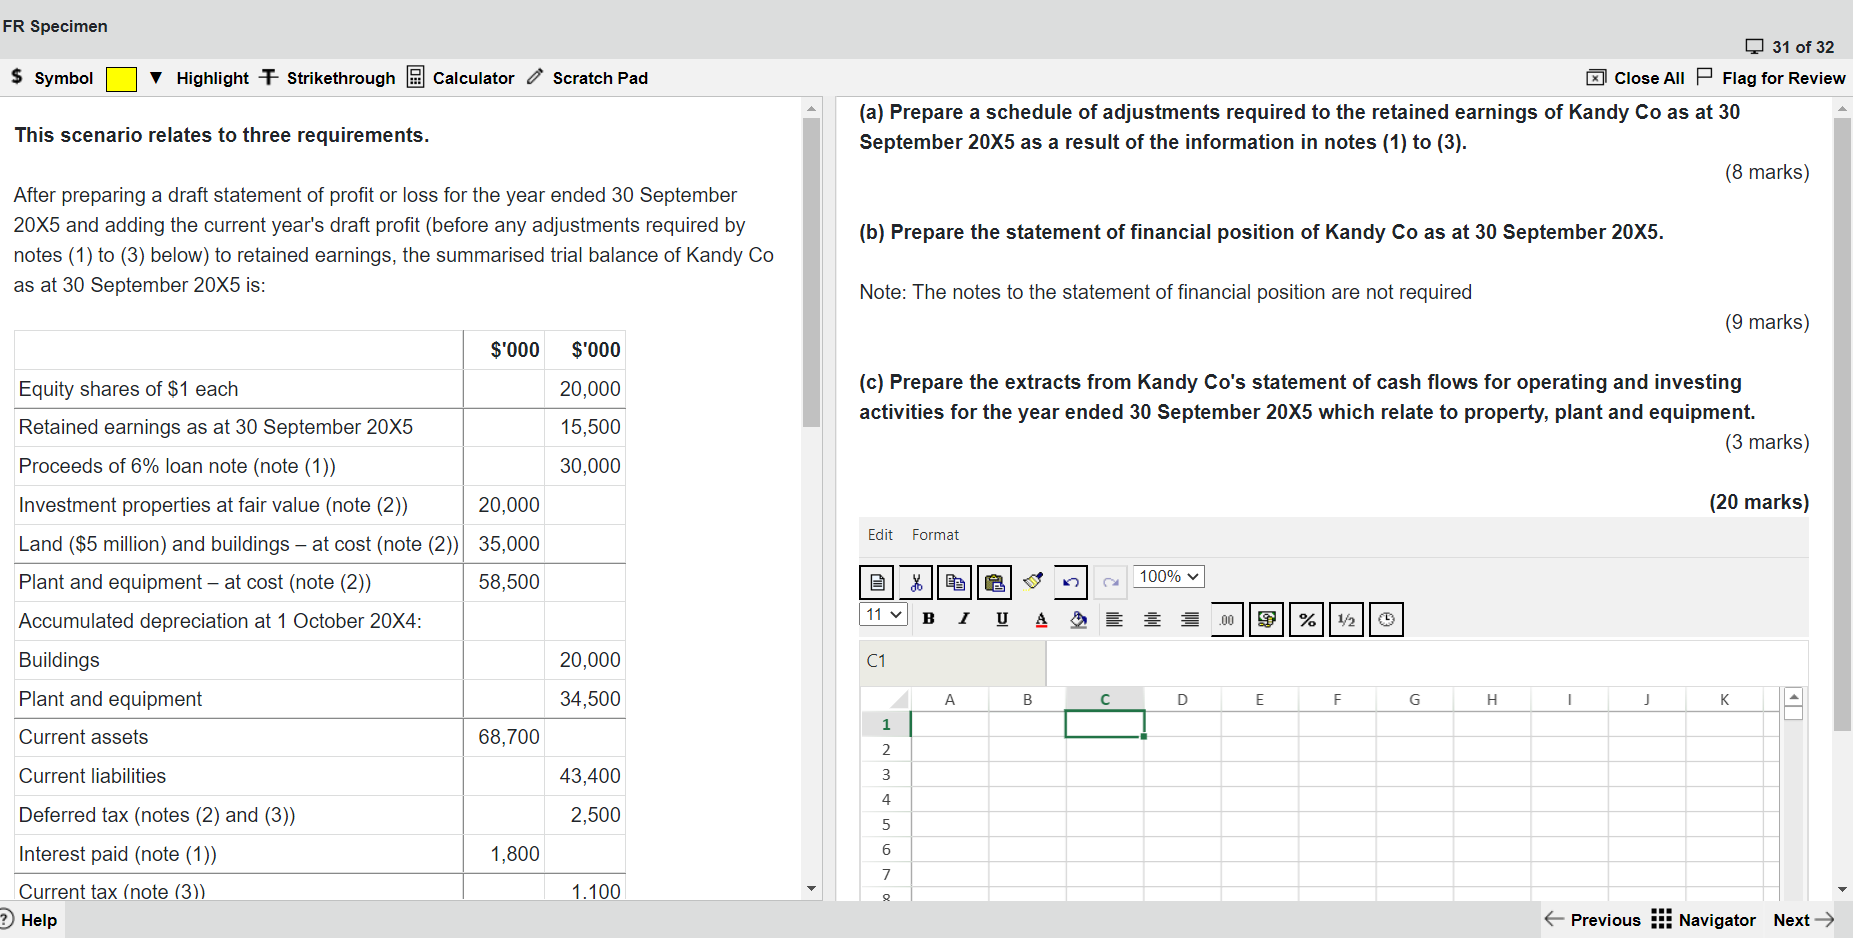Image resolution: width=1853 pixels, height=938 pixels.
Task: Open the Navigator
Action: (x=1704, y=920)
